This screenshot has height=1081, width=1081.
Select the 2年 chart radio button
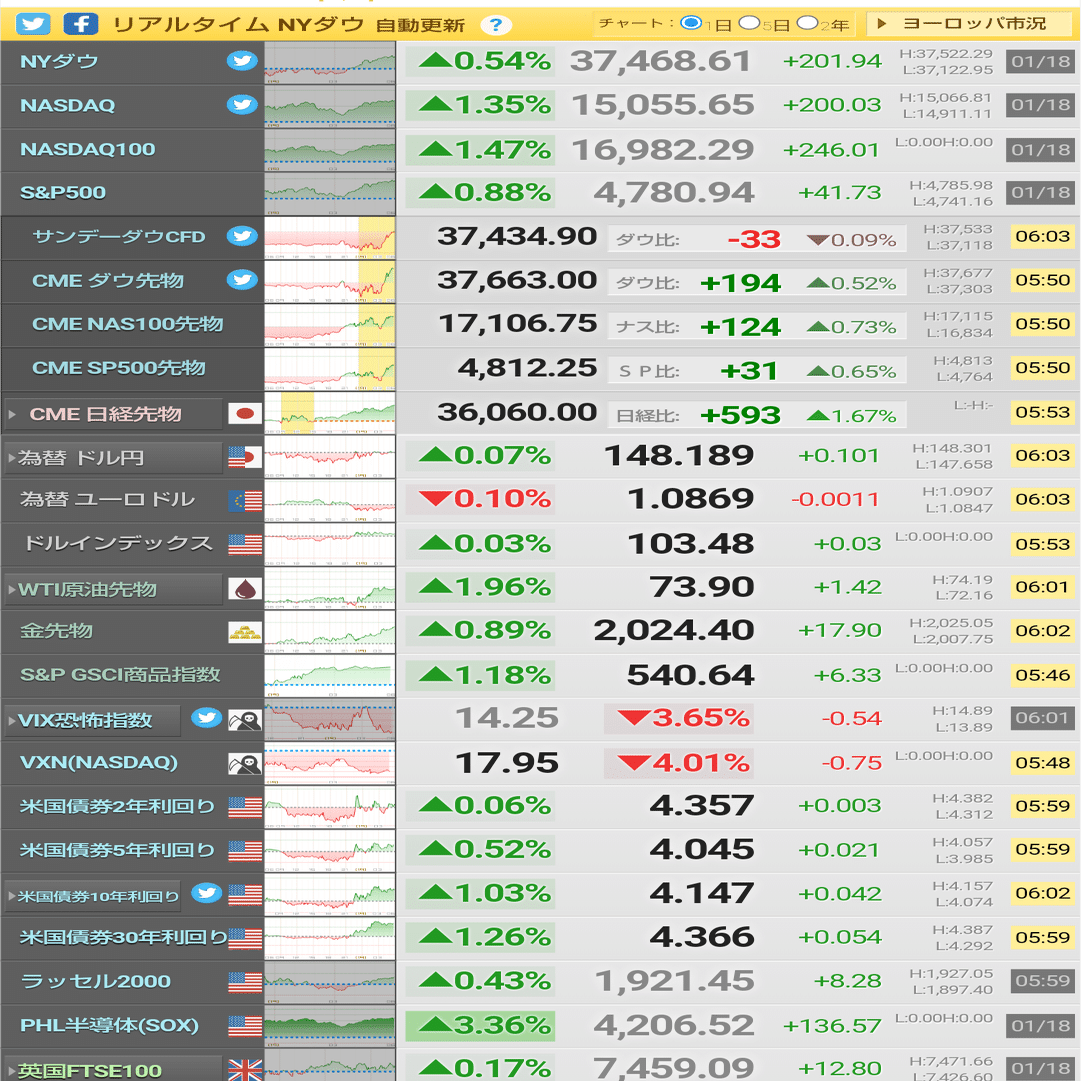[x=807, y=23]
